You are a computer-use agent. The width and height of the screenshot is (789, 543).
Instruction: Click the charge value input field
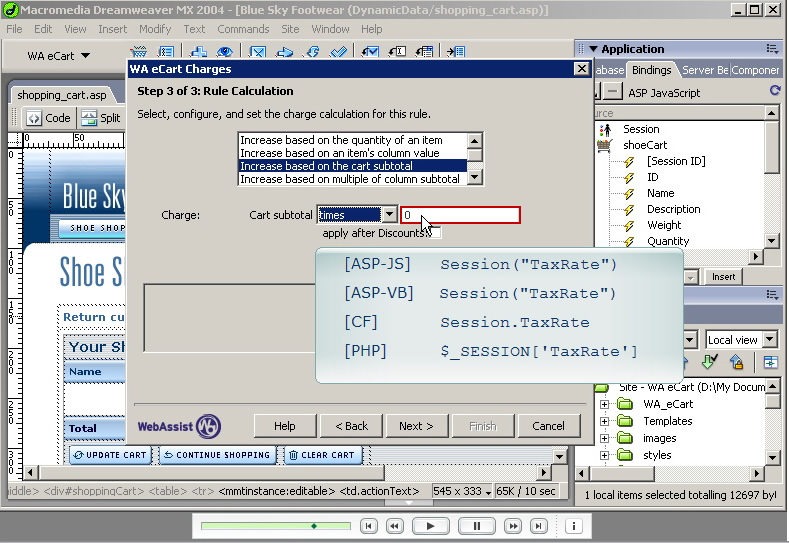click(x=460, y=215)
